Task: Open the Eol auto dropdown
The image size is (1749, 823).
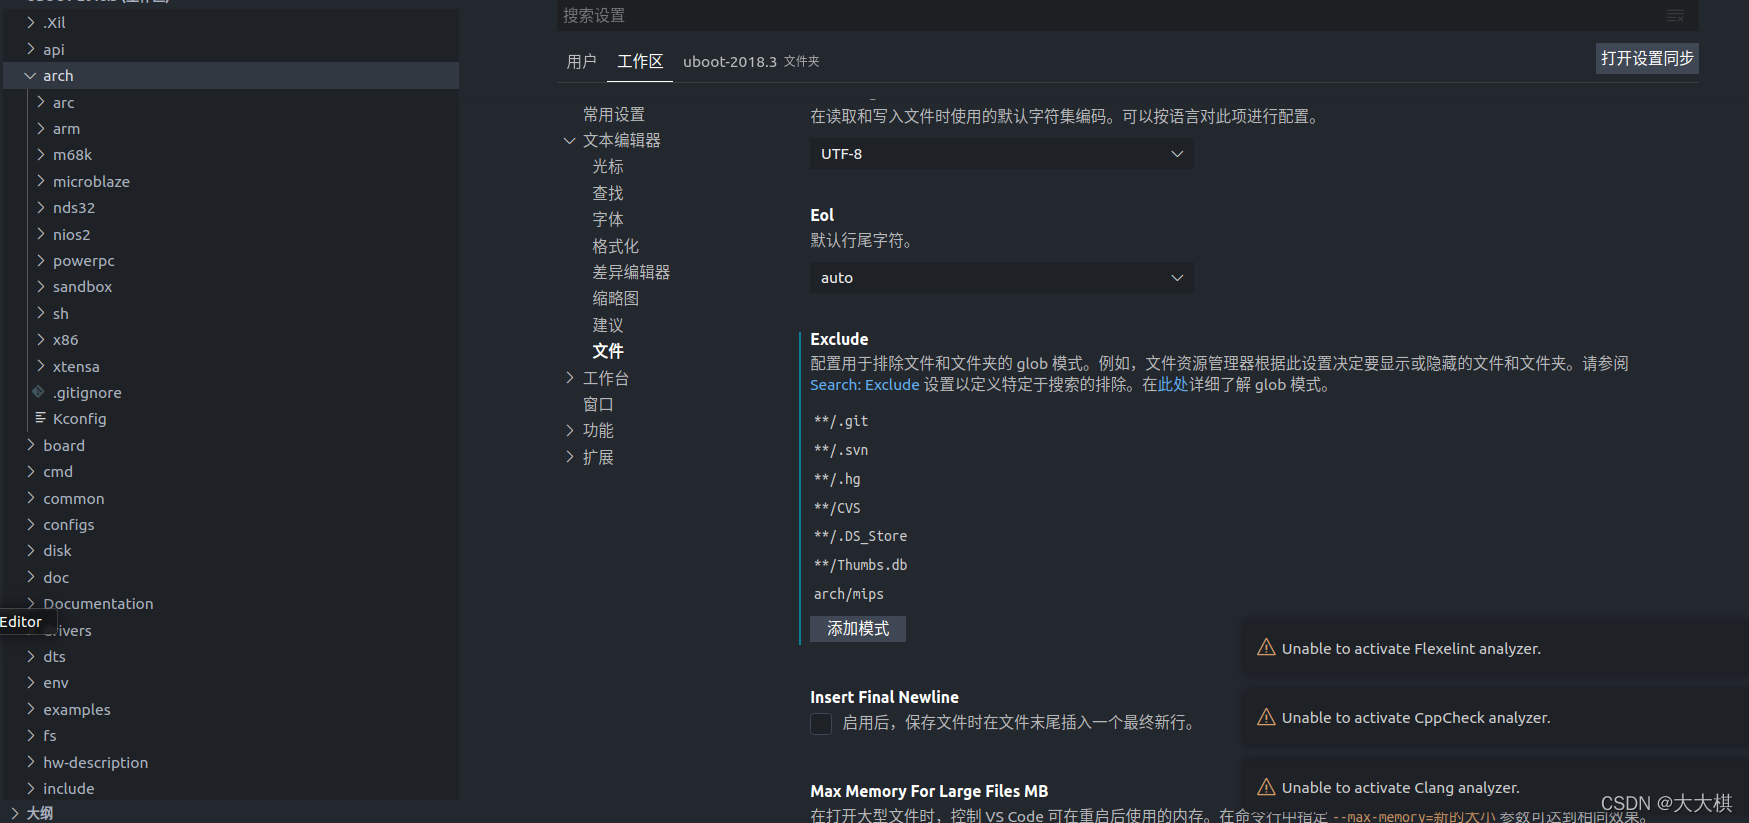Action: 1001,277
